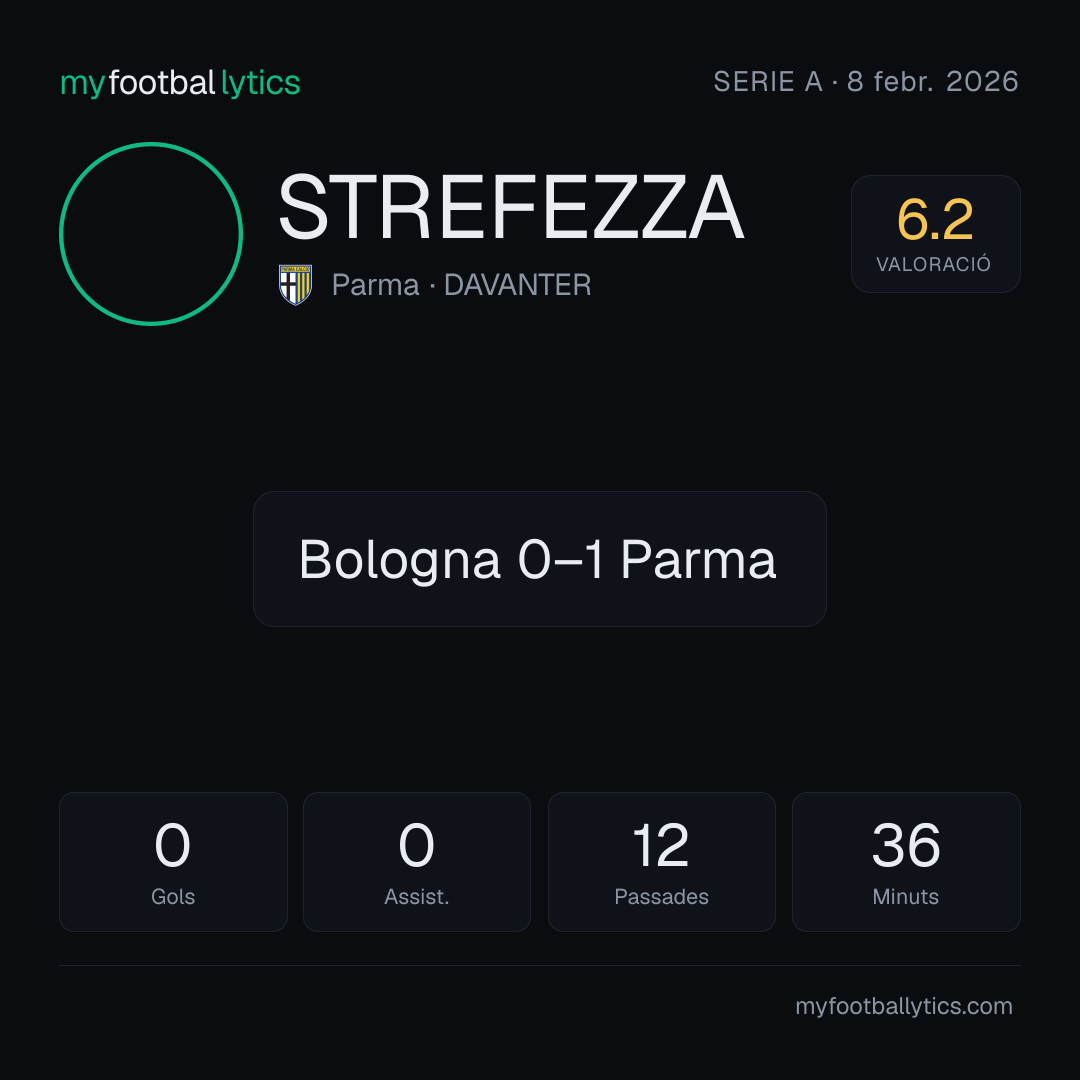The height and width of the screenshot is (1080, 1080).
Task: Select the Passades stat card
Action: point(661,862)
